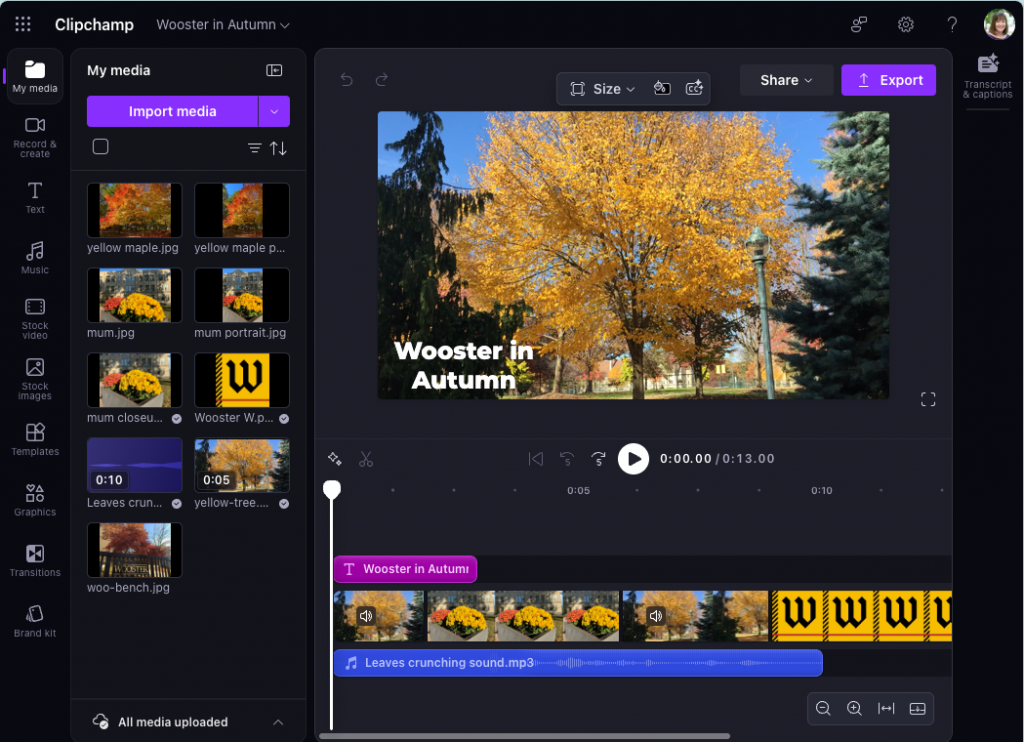Open the settings gear icon
1024x742 pixels.
906,25
